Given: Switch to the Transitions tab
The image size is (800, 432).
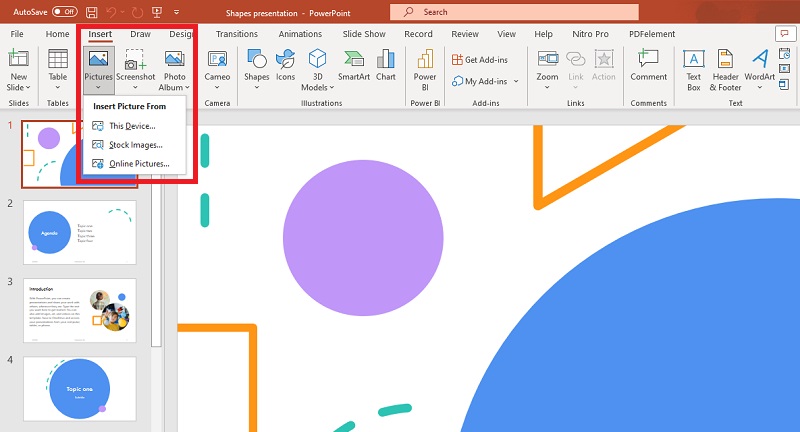Looking at the screenshot, I should (237, 34).
